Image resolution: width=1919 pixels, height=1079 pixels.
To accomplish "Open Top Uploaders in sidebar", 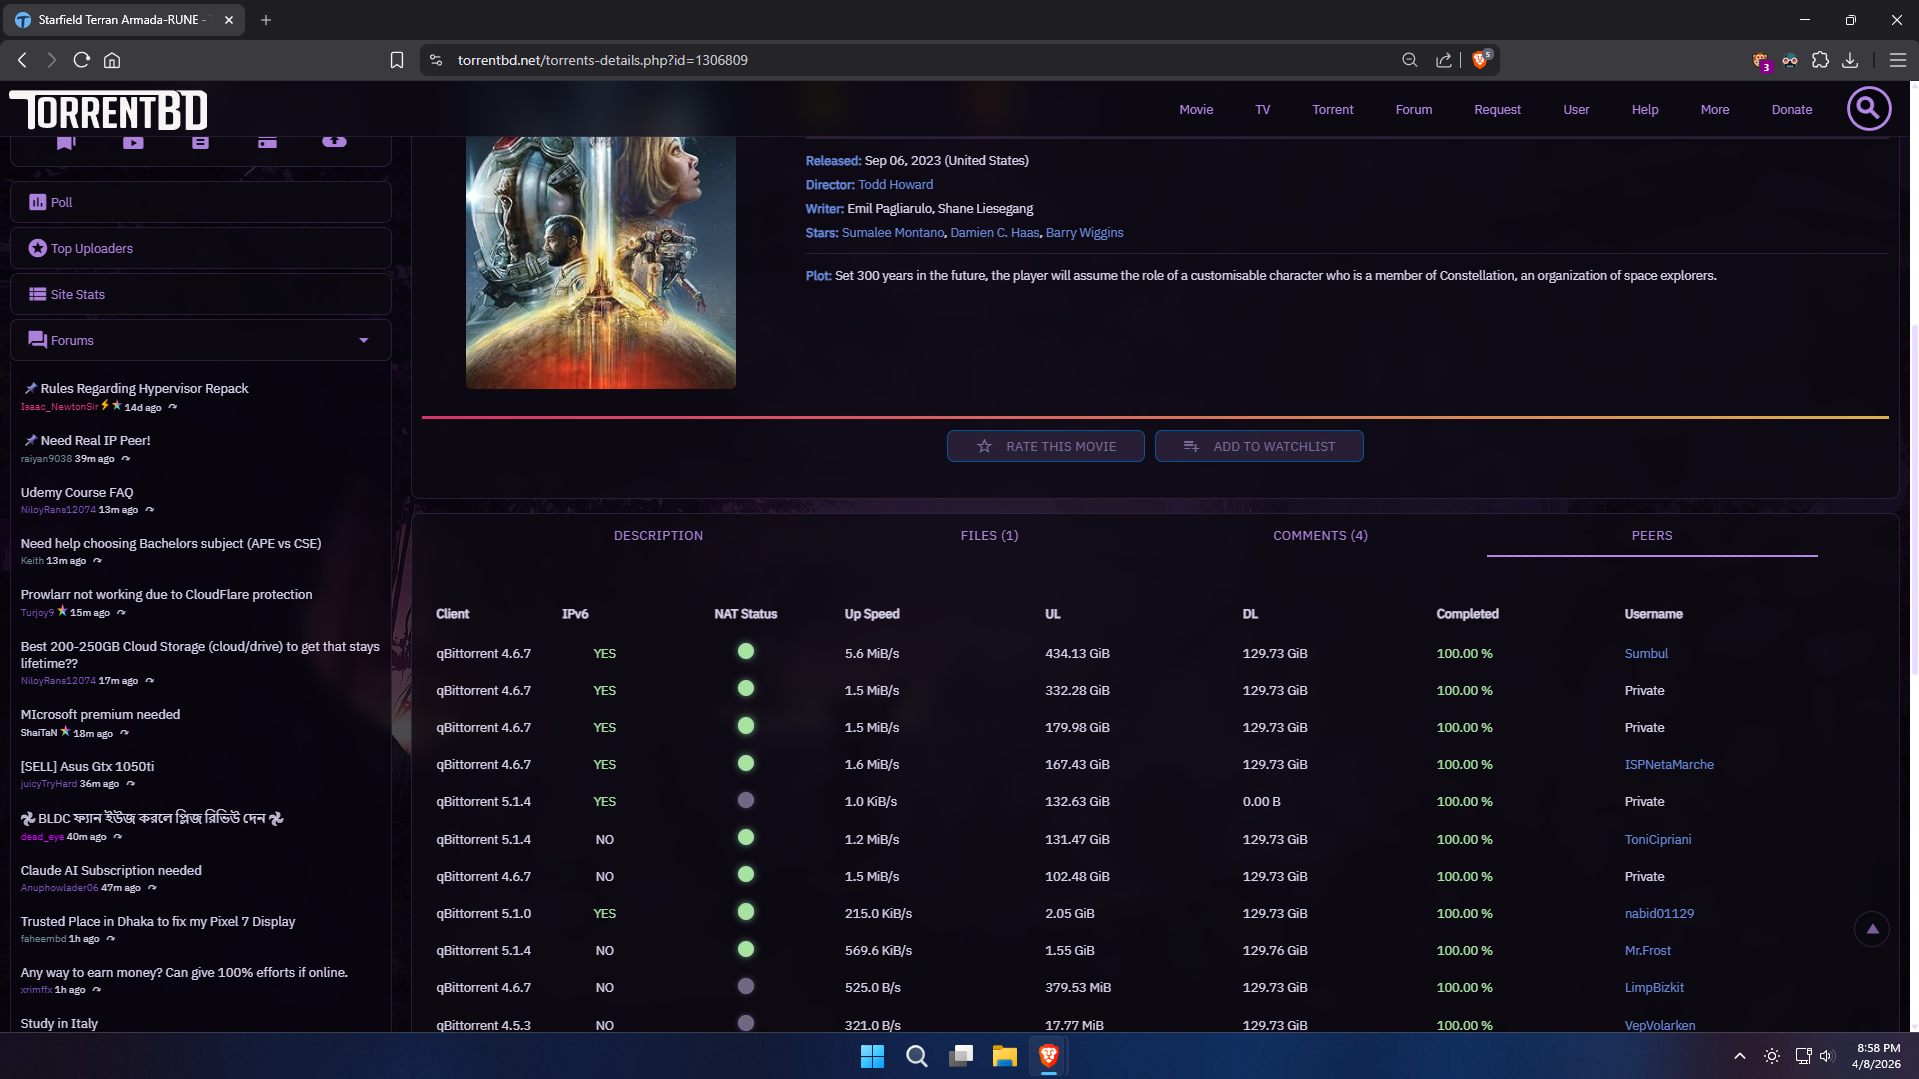I will click(x=200, y=248).
